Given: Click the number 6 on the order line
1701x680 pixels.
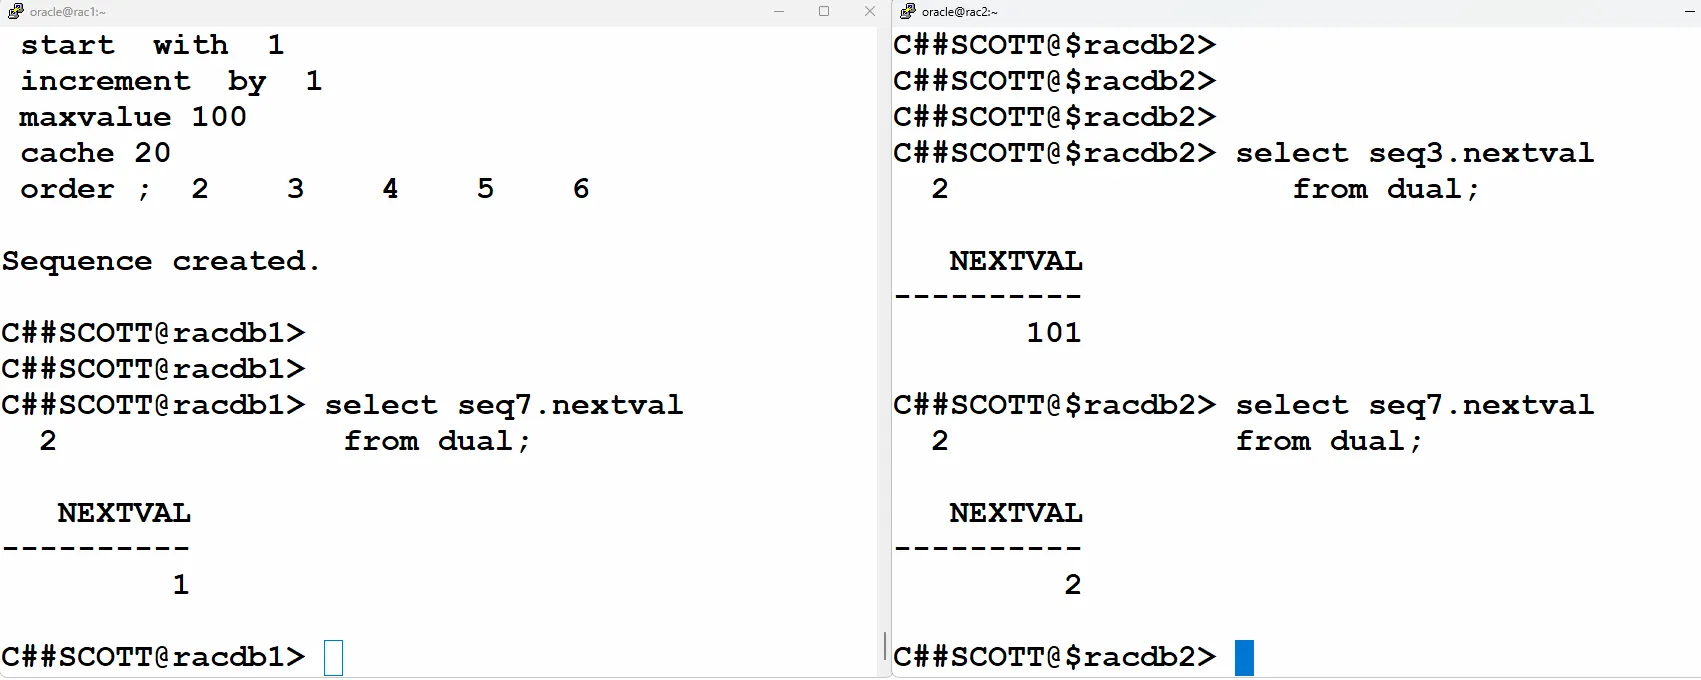Looking at the screenshot, I should point(581,189).
